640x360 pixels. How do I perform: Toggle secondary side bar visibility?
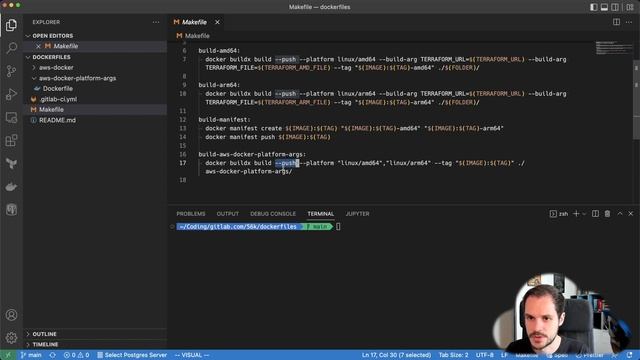point(615,7)
